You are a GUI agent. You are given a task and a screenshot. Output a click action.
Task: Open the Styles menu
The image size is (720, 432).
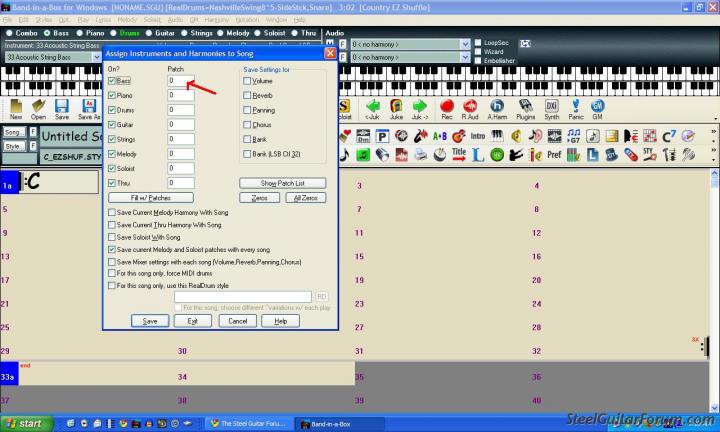pos(44,20)
